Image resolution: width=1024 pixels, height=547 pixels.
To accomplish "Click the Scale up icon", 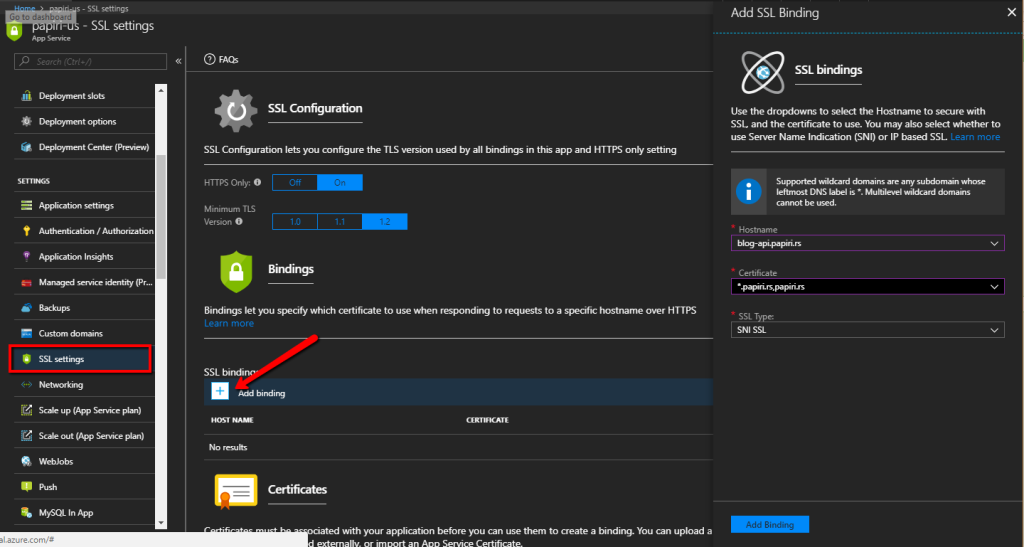I will click(26, 411).
